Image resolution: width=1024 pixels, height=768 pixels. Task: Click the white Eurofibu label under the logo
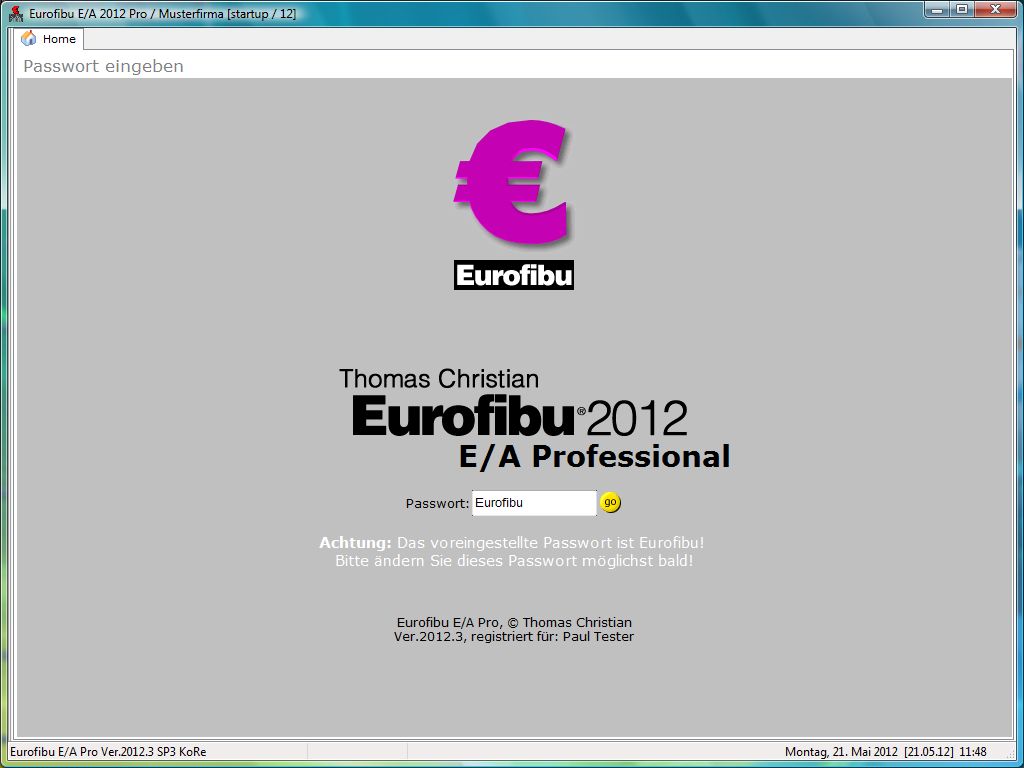point(514,276)
